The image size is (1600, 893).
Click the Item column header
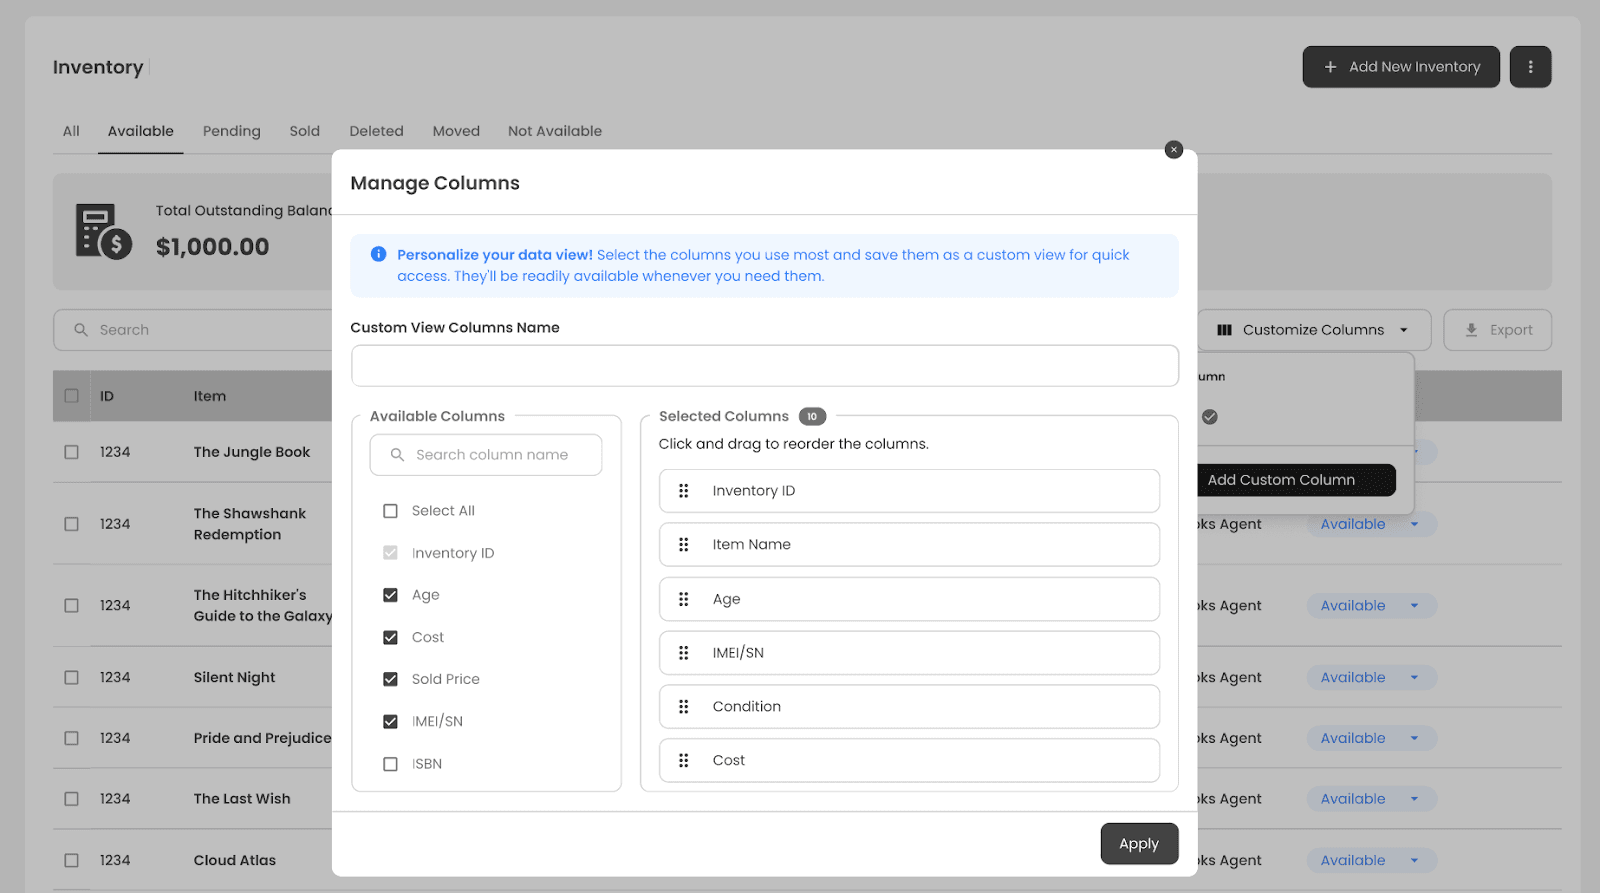tap(210, 396)
